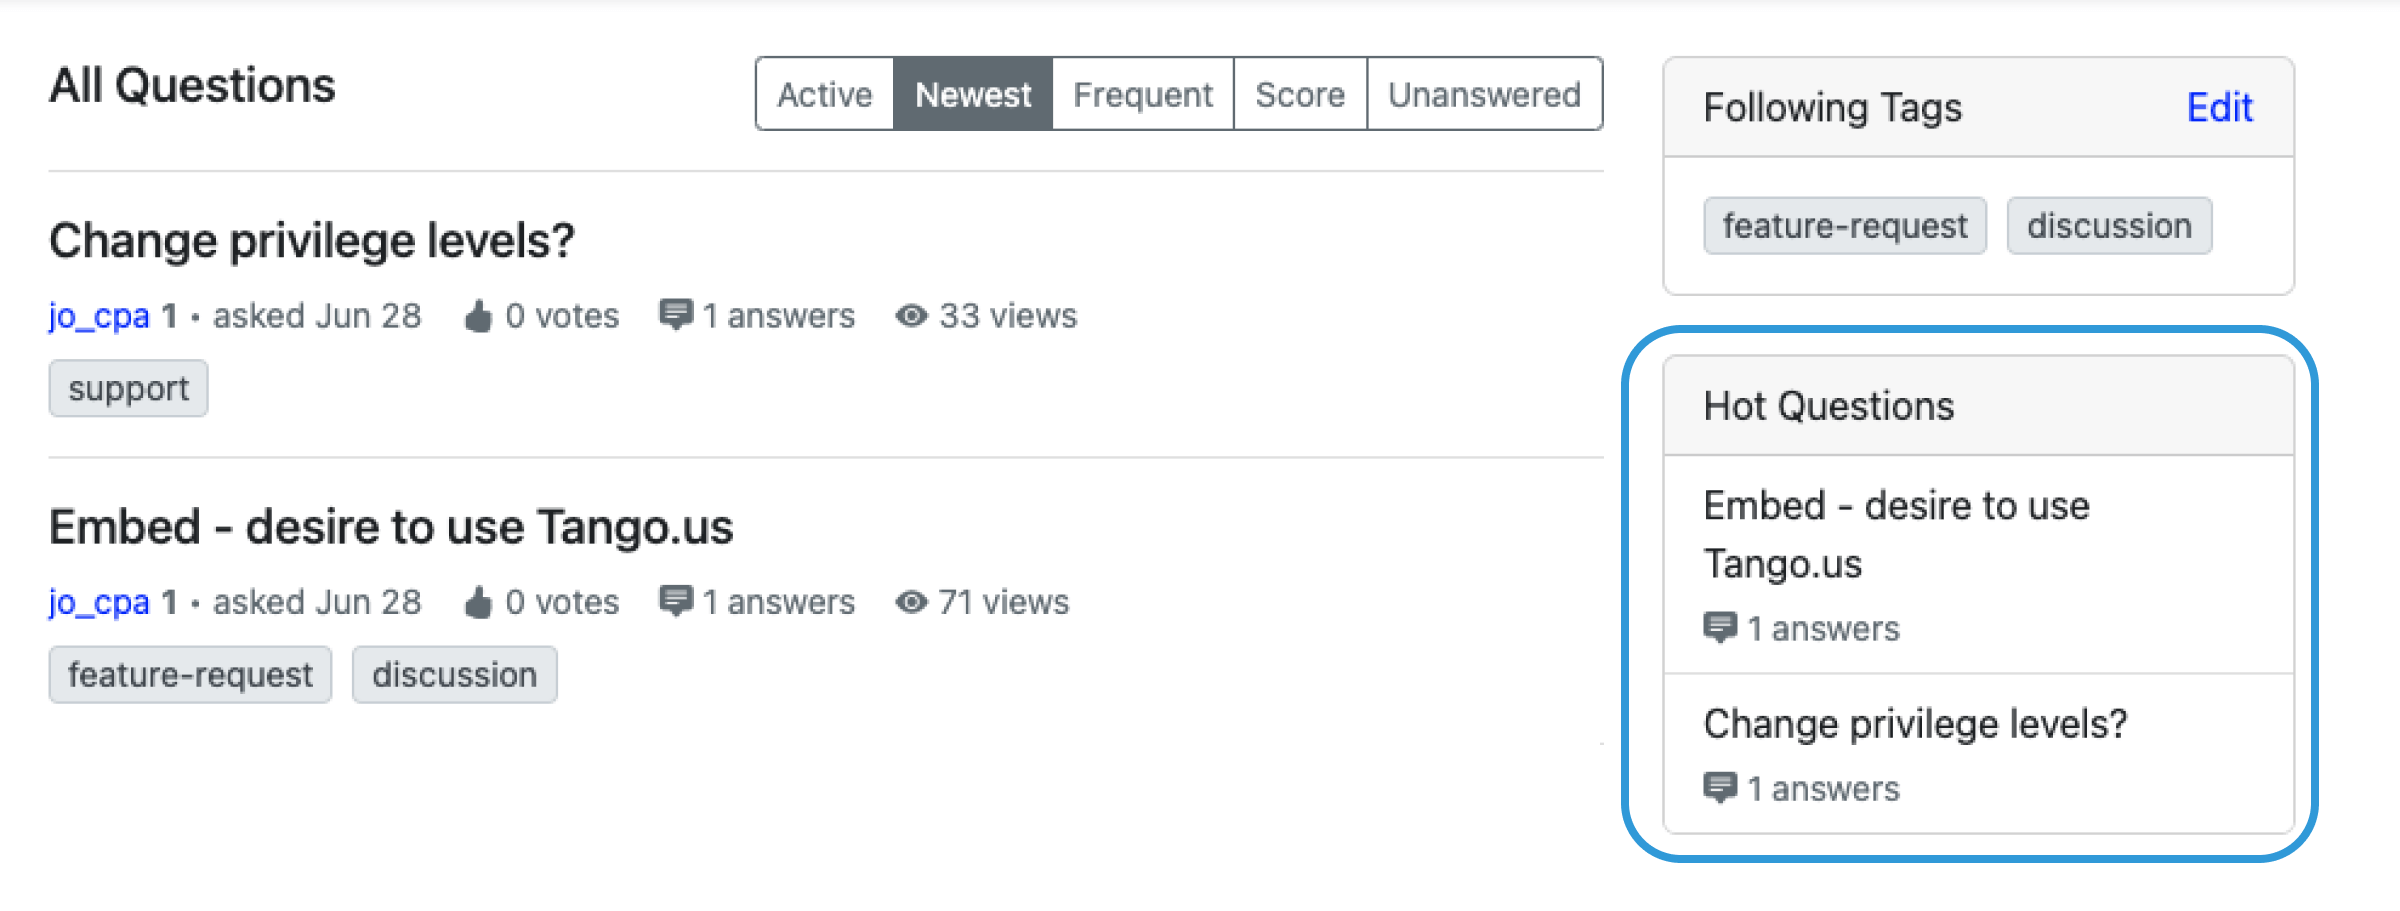Click the support tag
The height and width of the screenshot is (911, 2400).
[x=128, y=388]
